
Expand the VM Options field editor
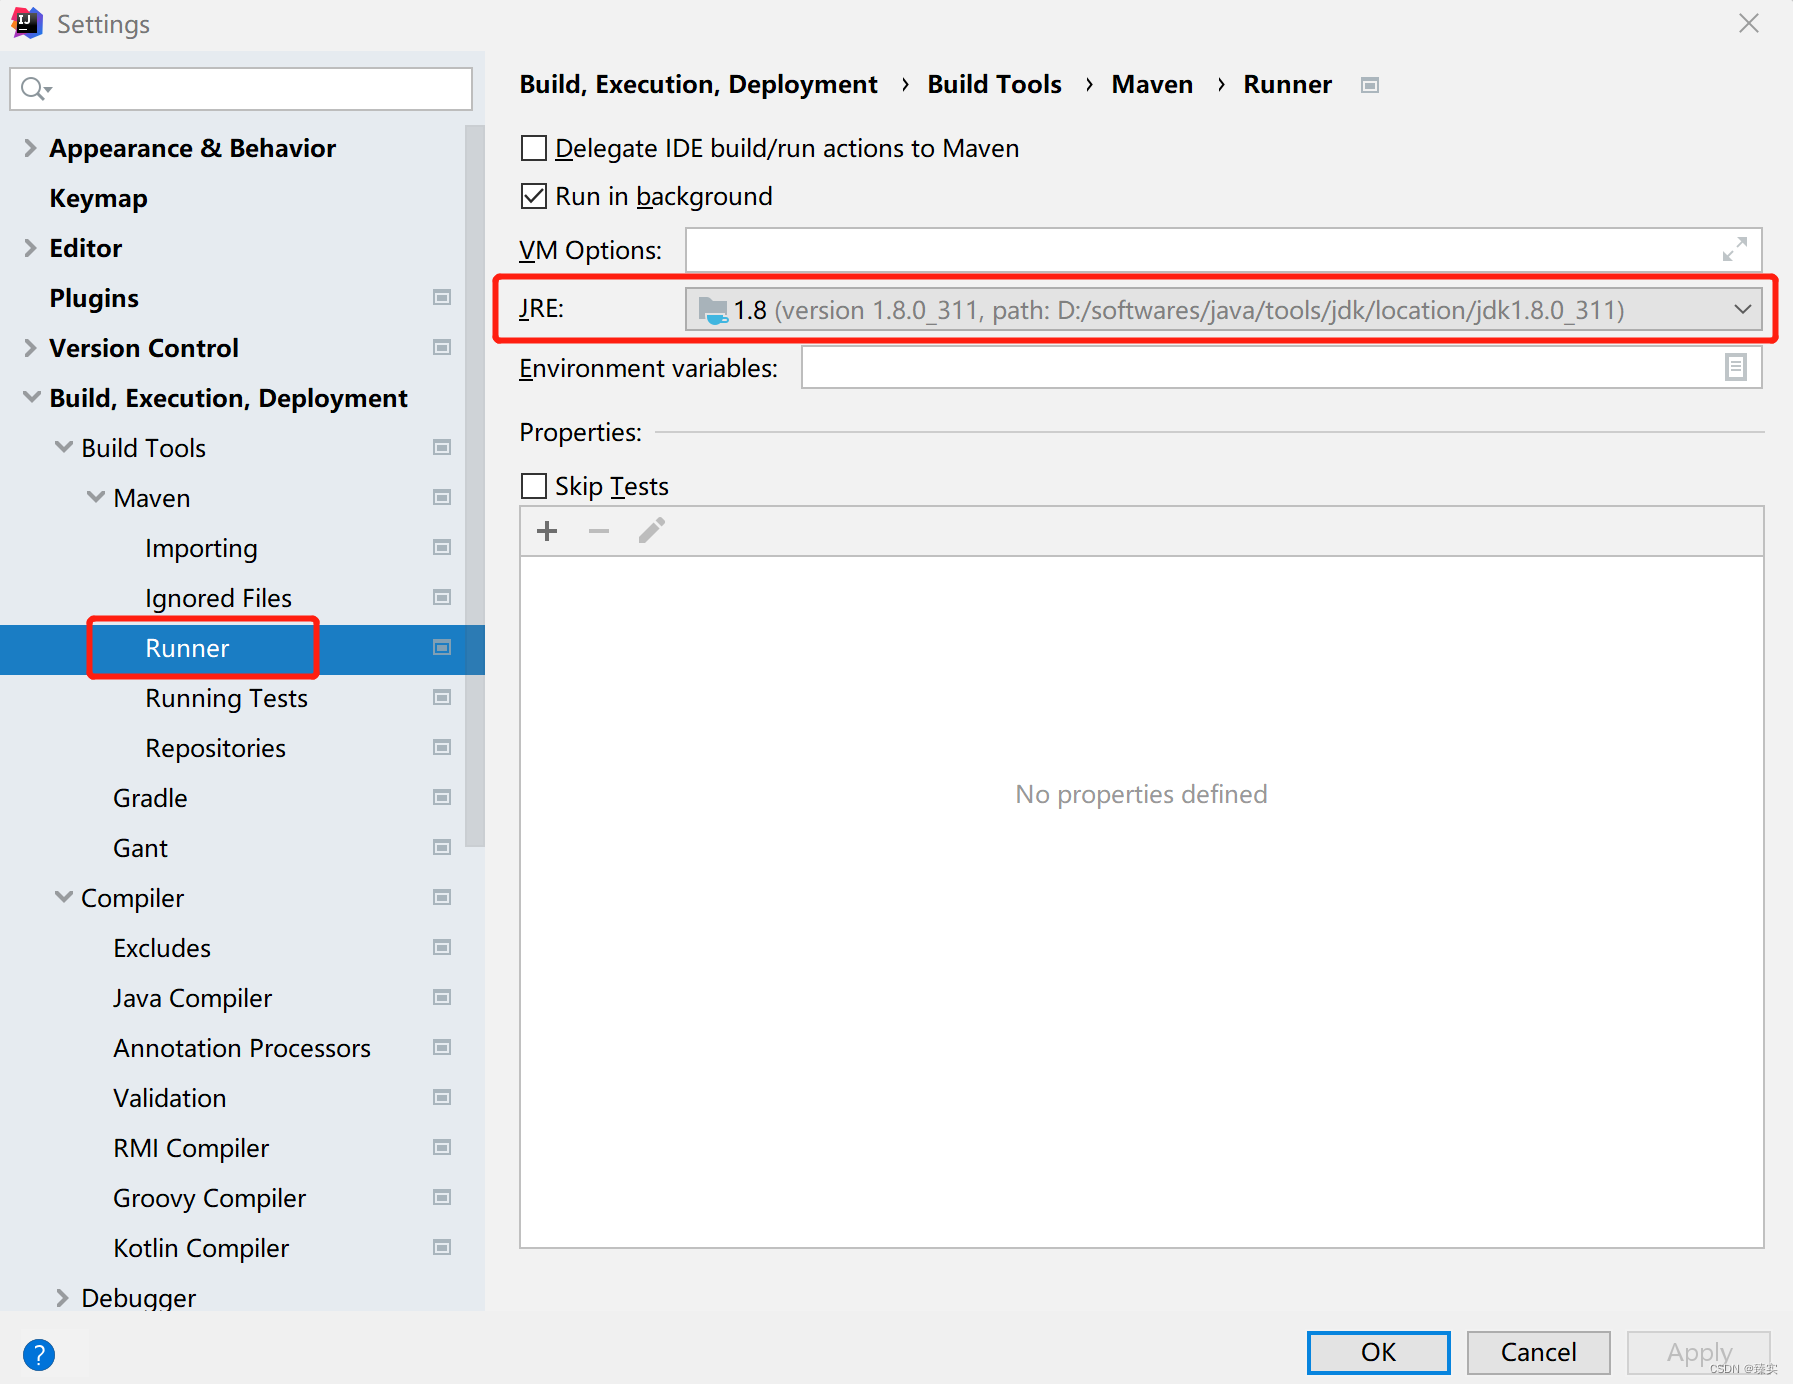pyautogui.click(x=1735, y=250)
